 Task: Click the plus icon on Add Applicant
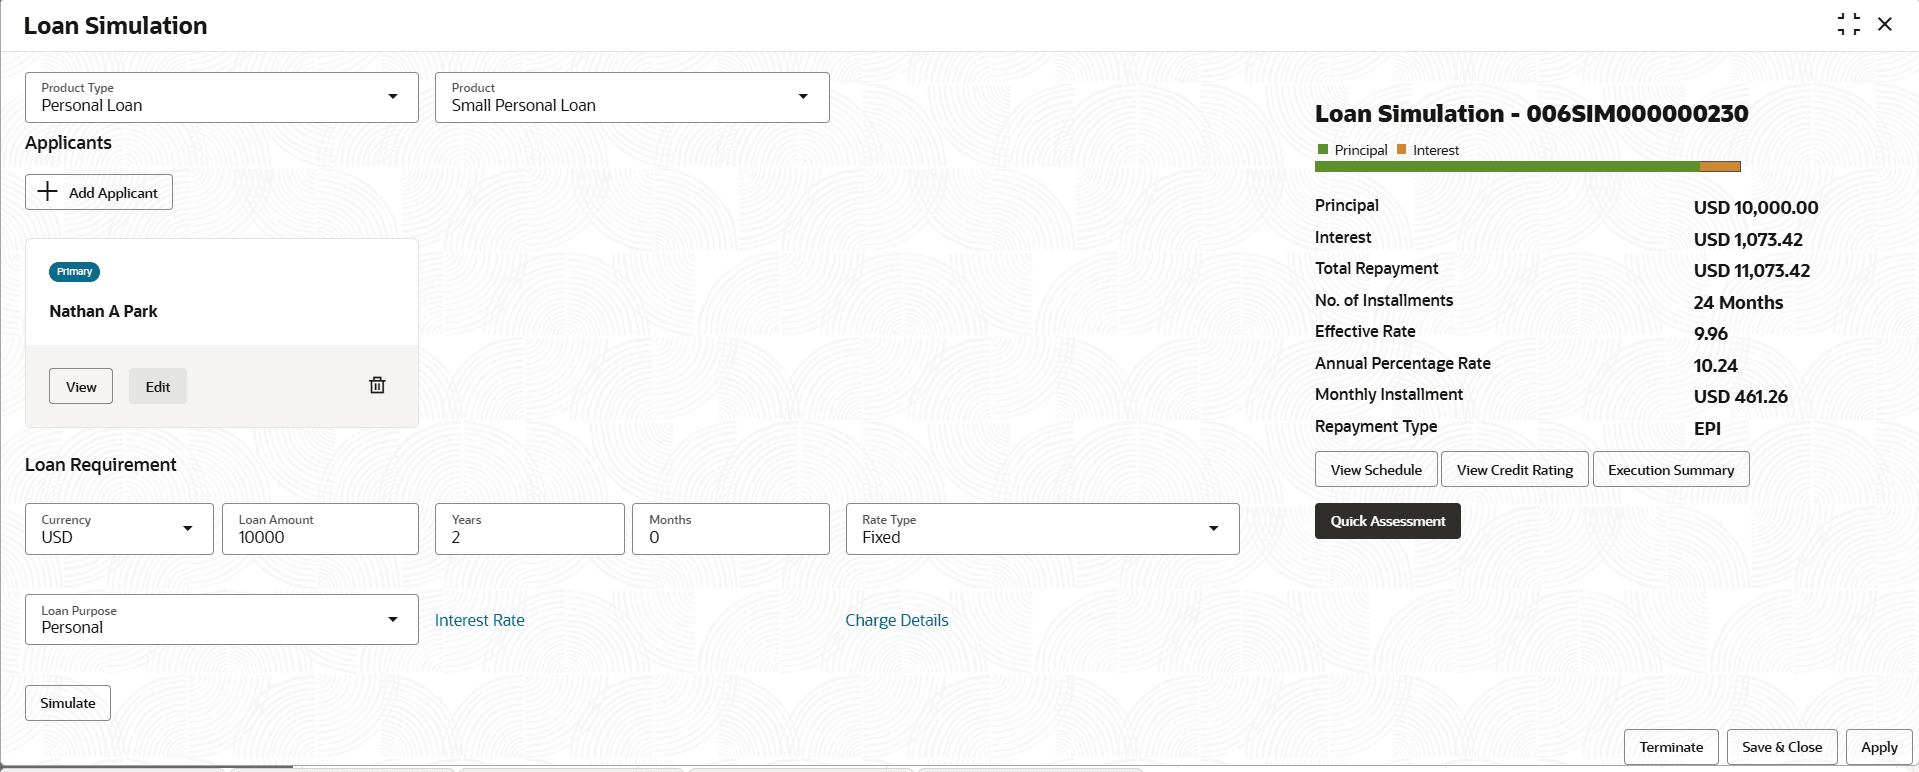click(x=48, y=192)
